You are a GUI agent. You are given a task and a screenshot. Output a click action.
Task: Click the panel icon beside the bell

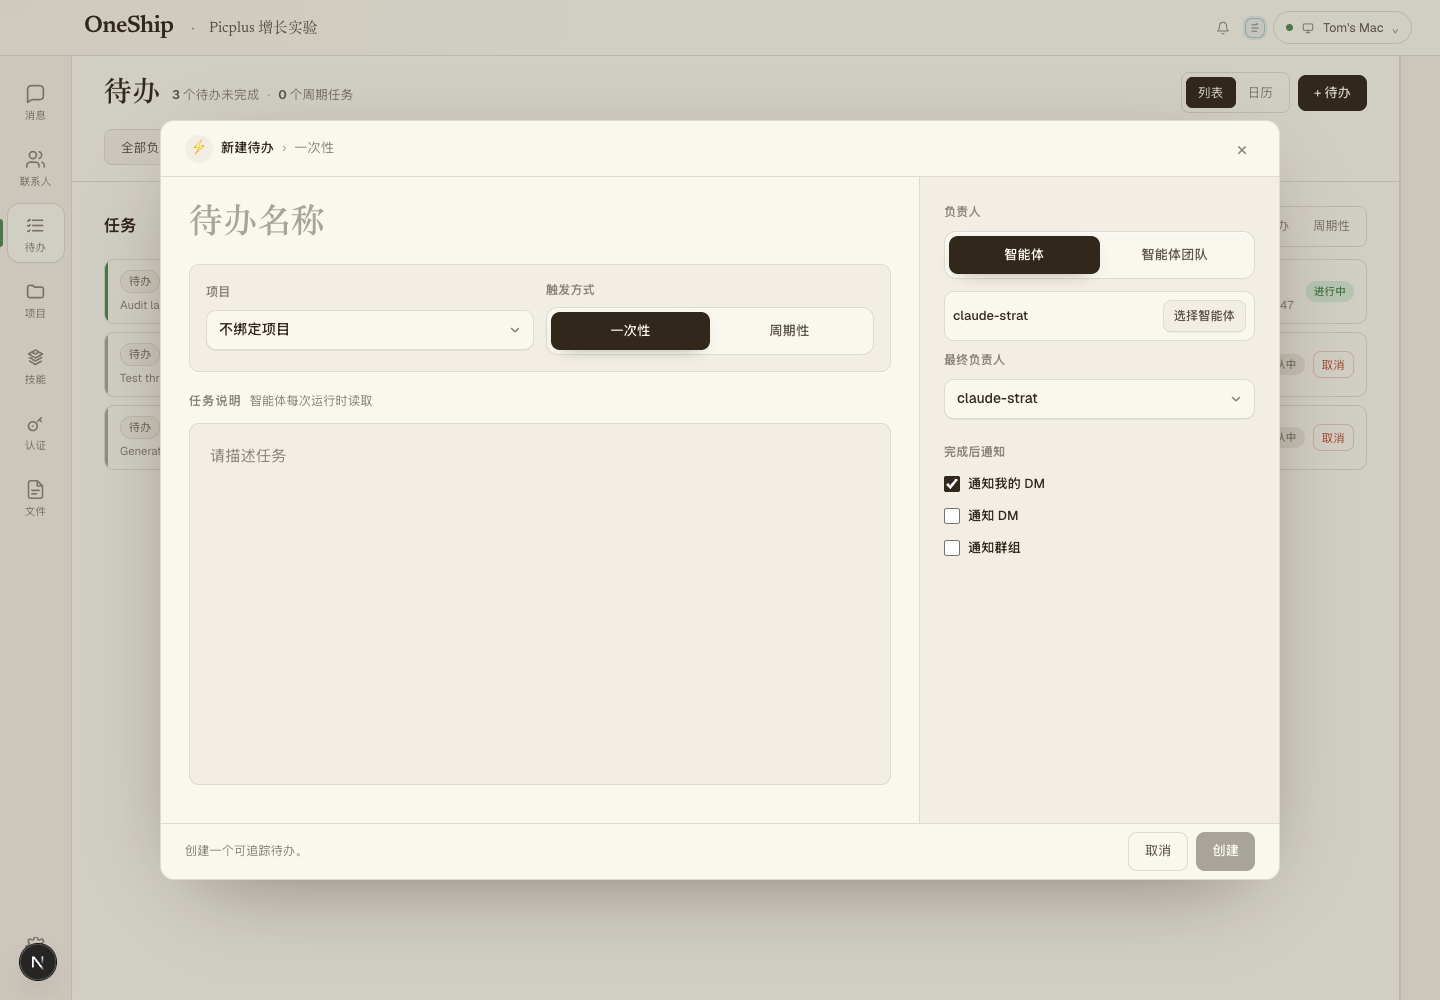point(1254,28)
